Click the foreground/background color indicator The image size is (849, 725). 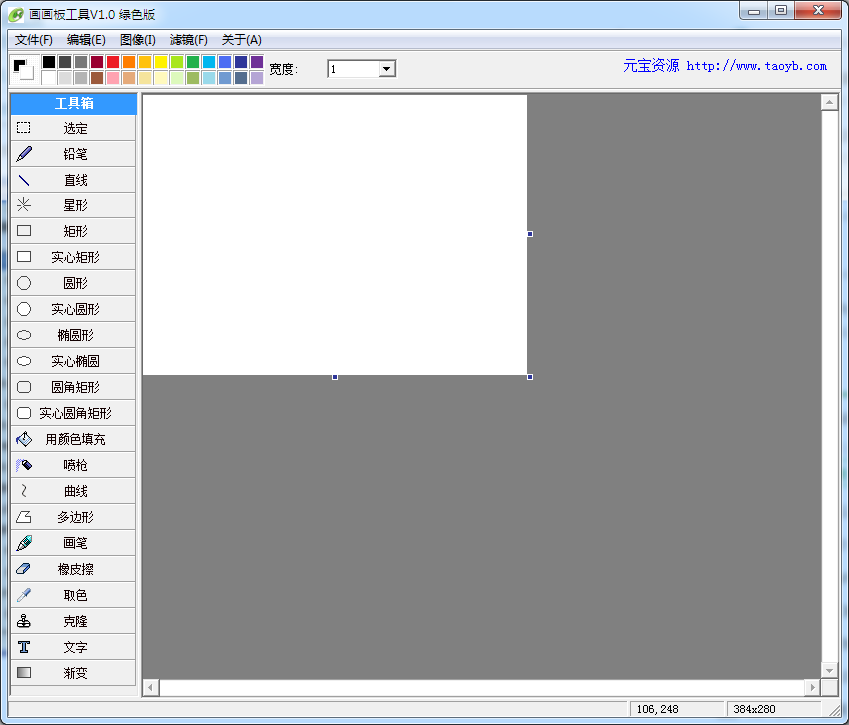23,69
